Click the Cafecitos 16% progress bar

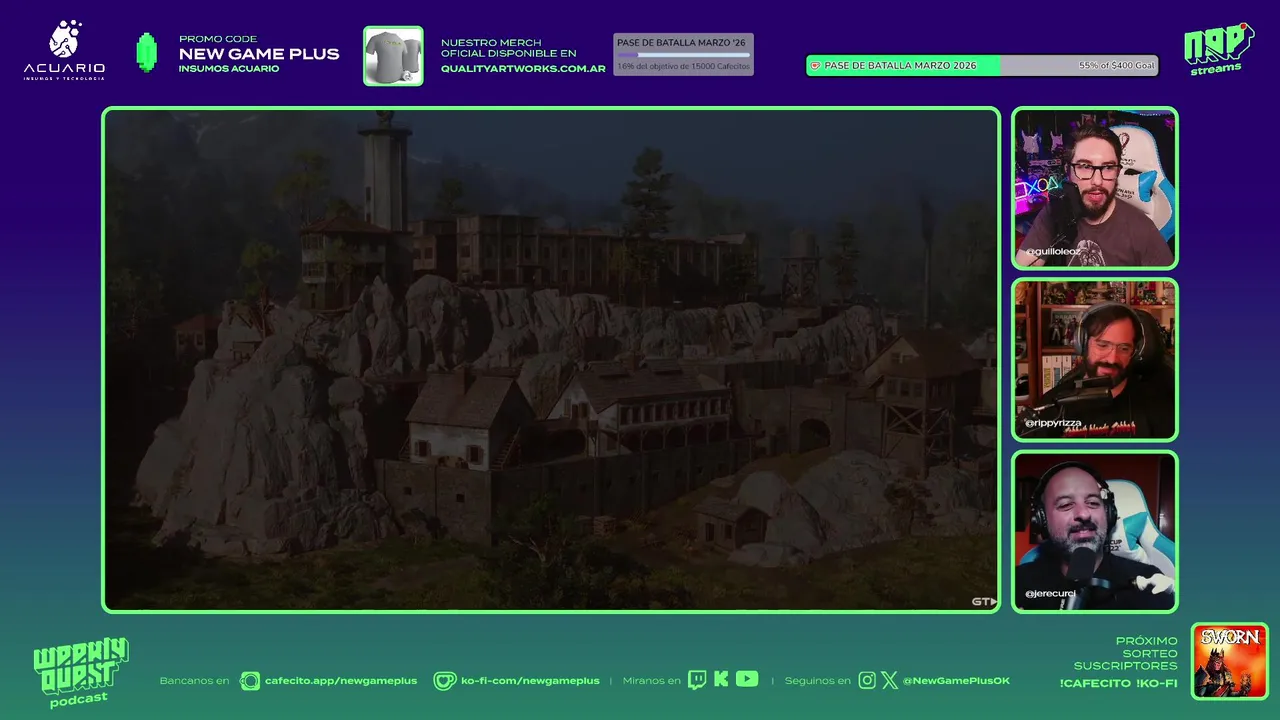683,54
